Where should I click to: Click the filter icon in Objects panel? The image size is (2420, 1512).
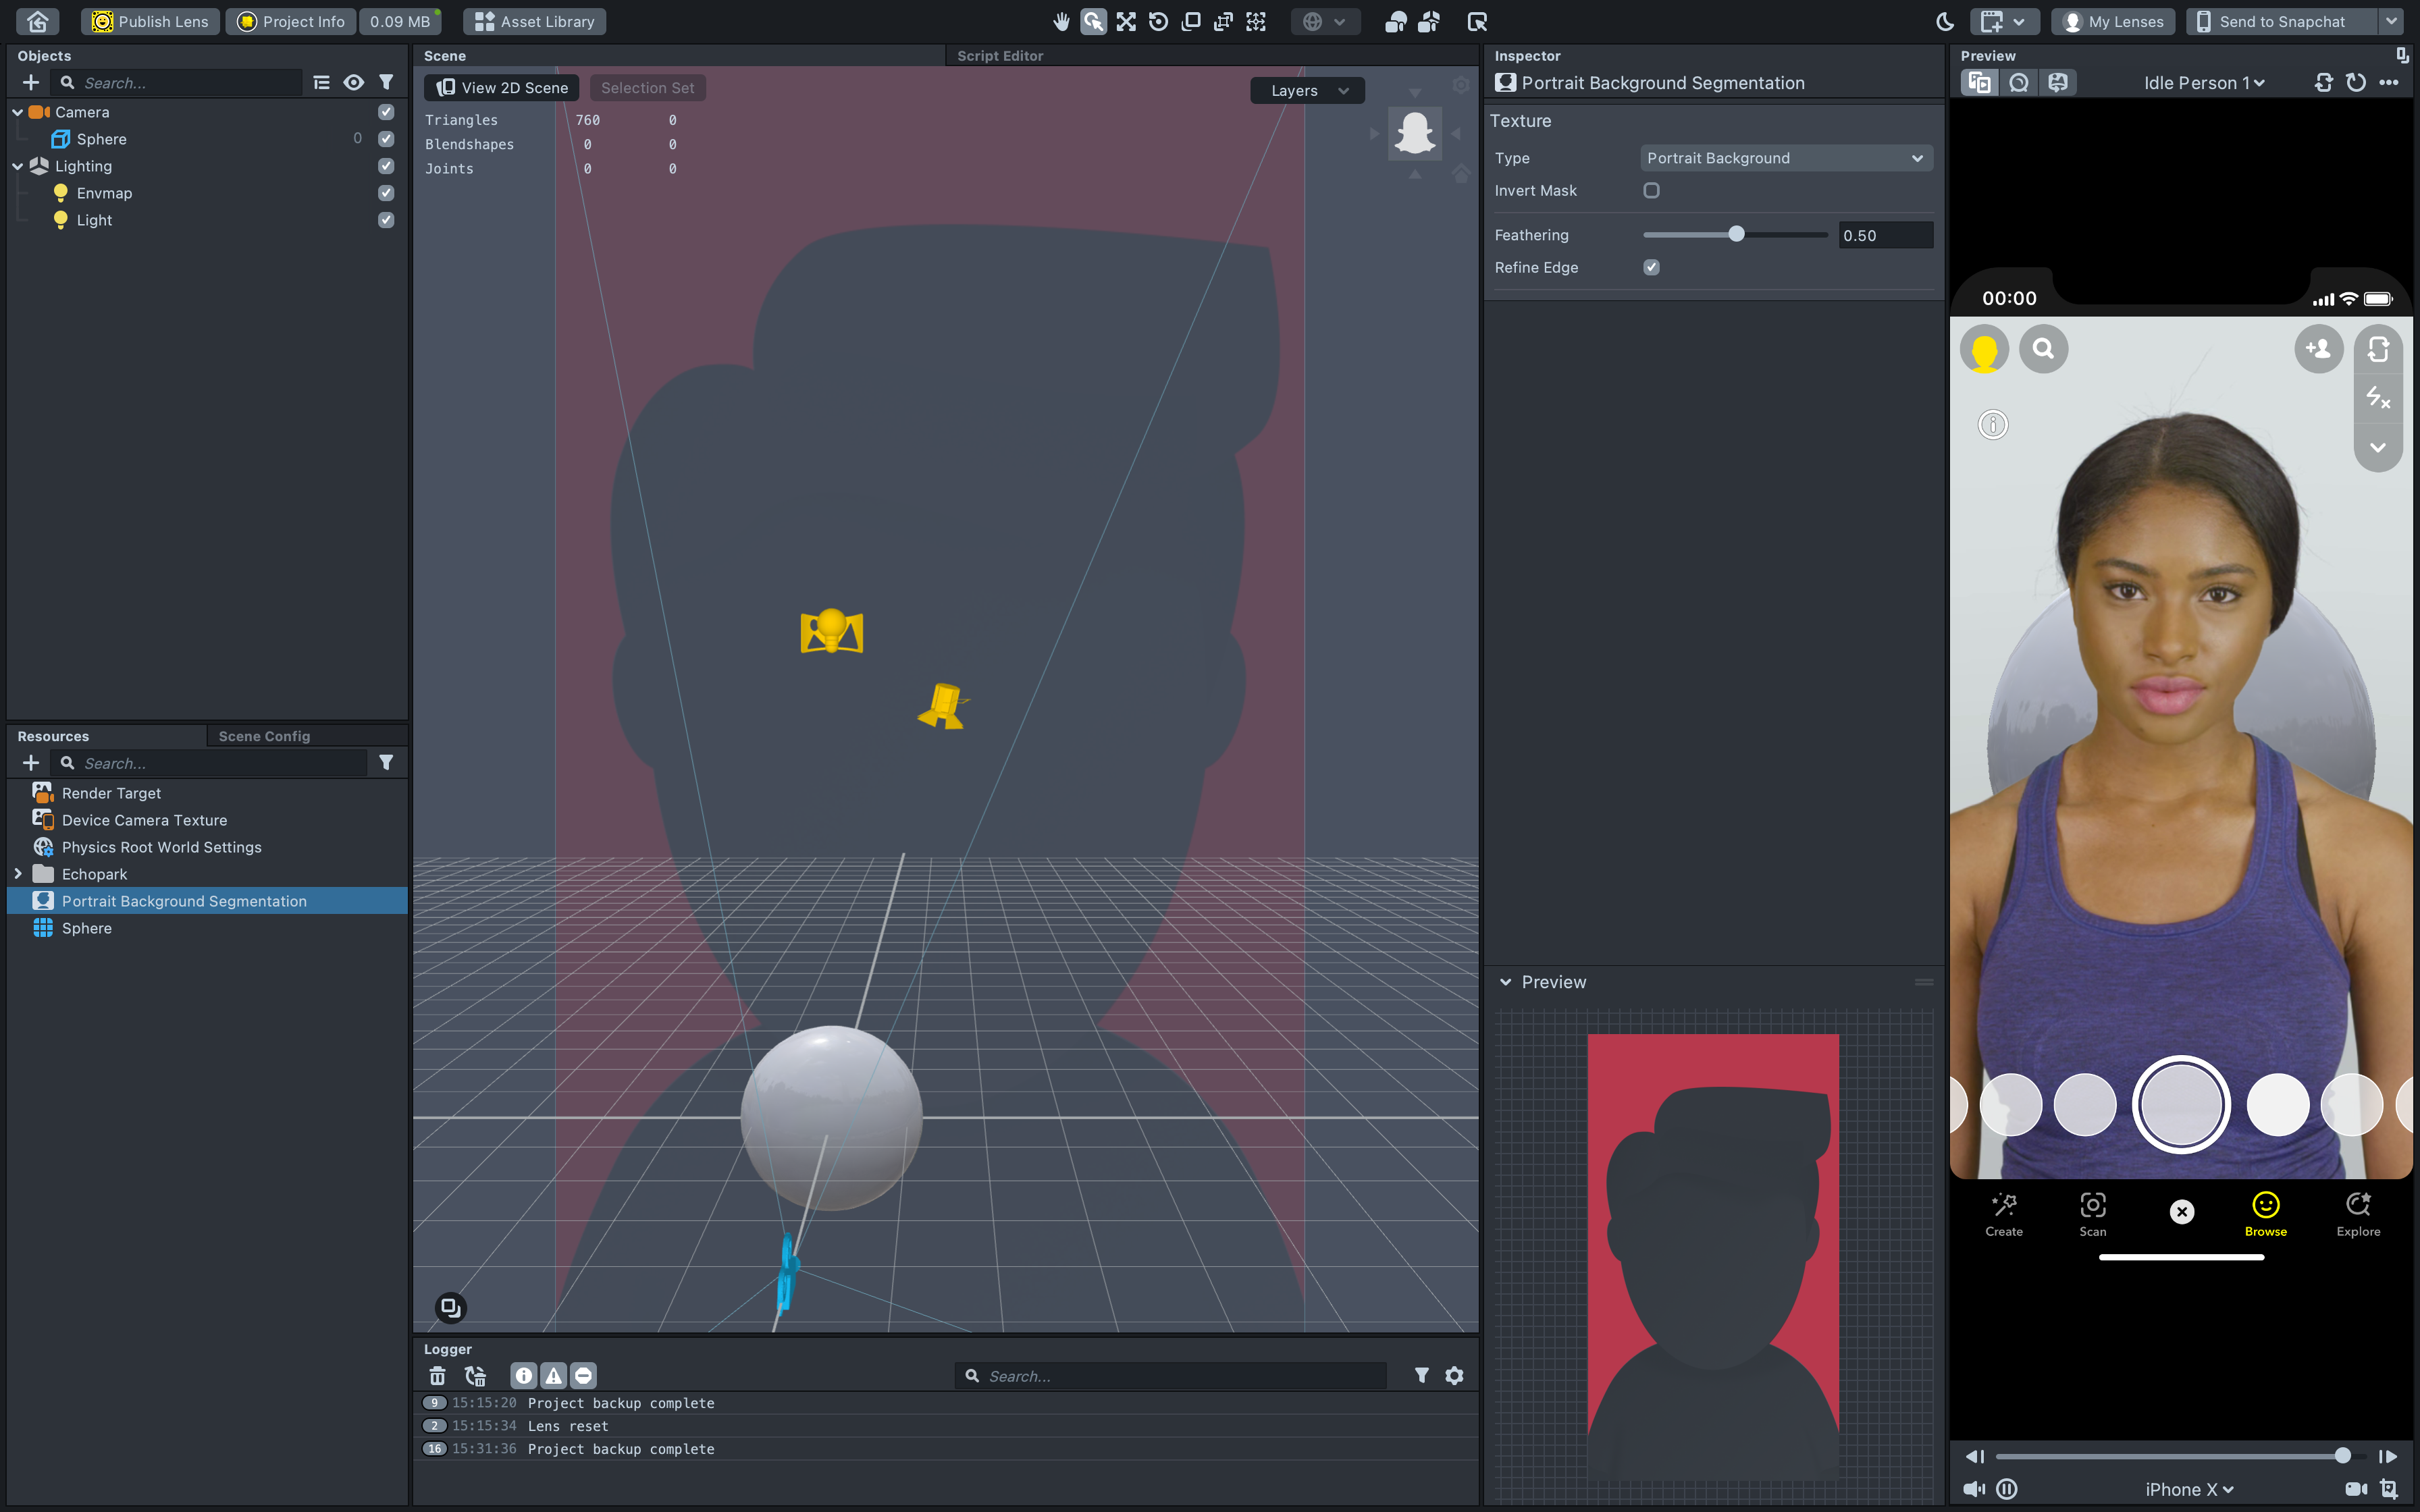point(386,83)
